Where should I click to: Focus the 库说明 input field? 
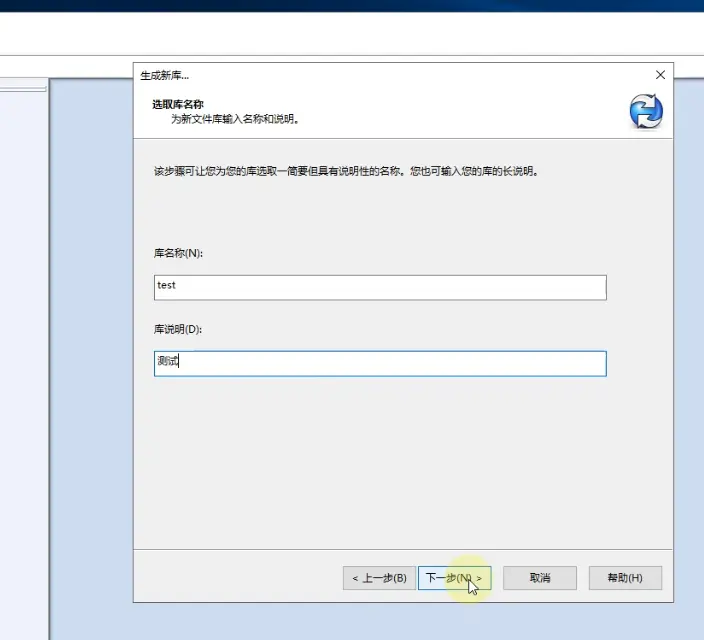click(x=380, y=363)
